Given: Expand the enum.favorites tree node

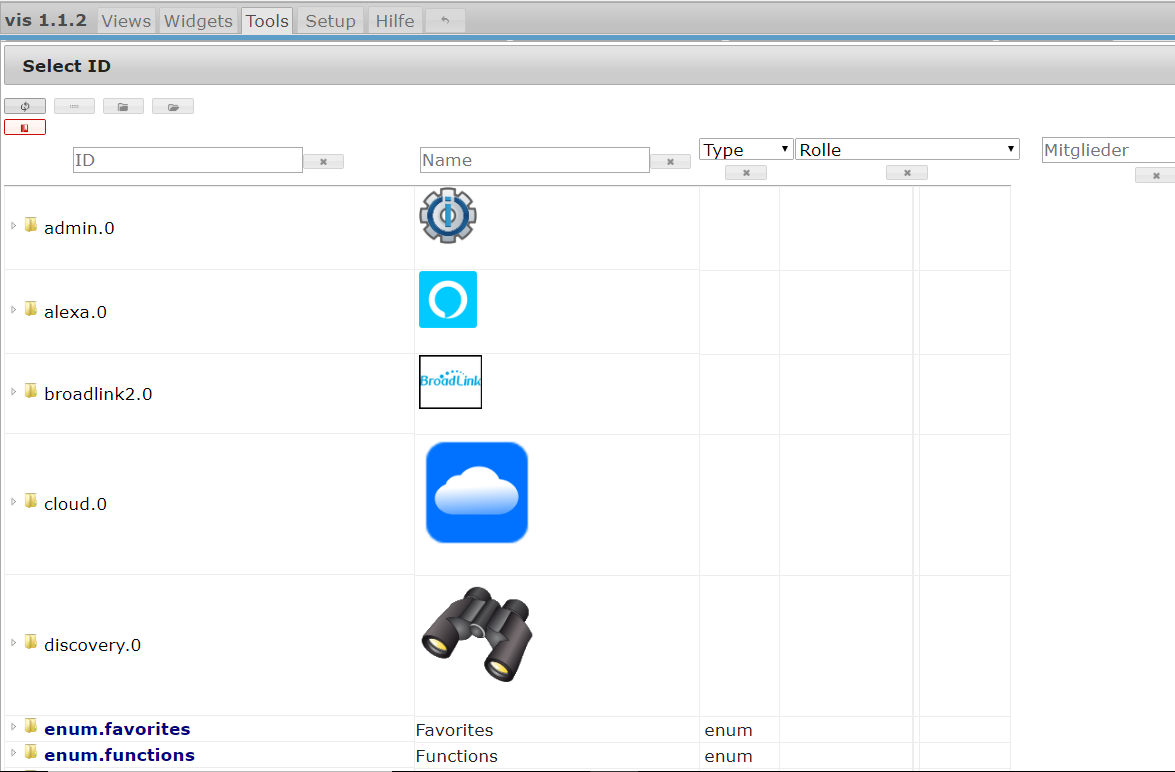Looking at the screenshot, I should (x=14, y=727).
